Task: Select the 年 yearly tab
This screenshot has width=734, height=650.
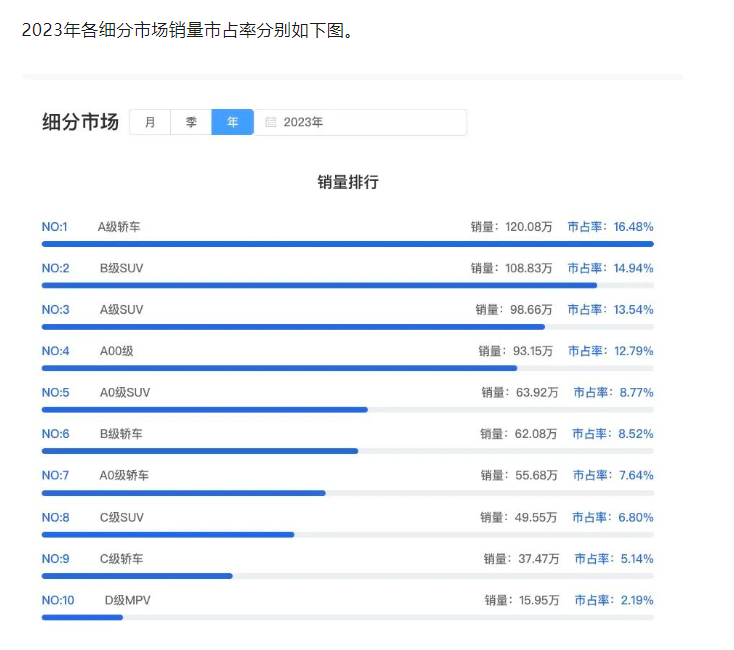Action: pos(233,122)
